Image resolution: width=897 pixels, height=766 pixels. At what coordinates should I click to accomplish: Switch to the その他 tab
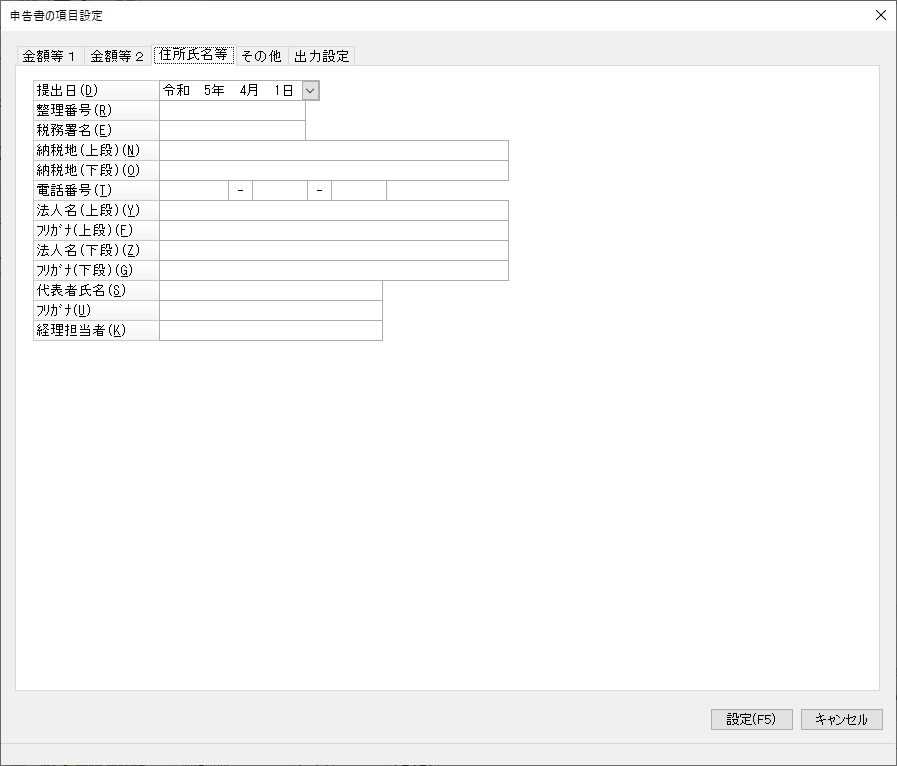pos(261,56)
